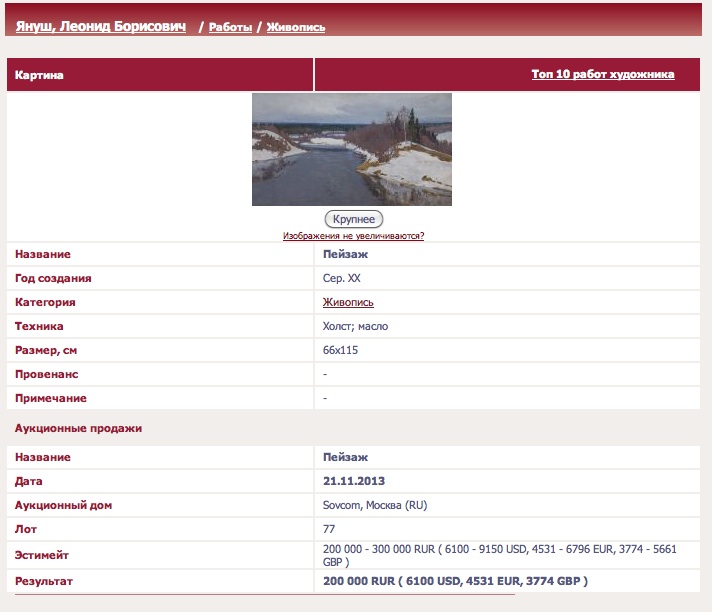712x612 pixels.
Task: Click the landscape painting thumbnail
Action: (352, 149)
